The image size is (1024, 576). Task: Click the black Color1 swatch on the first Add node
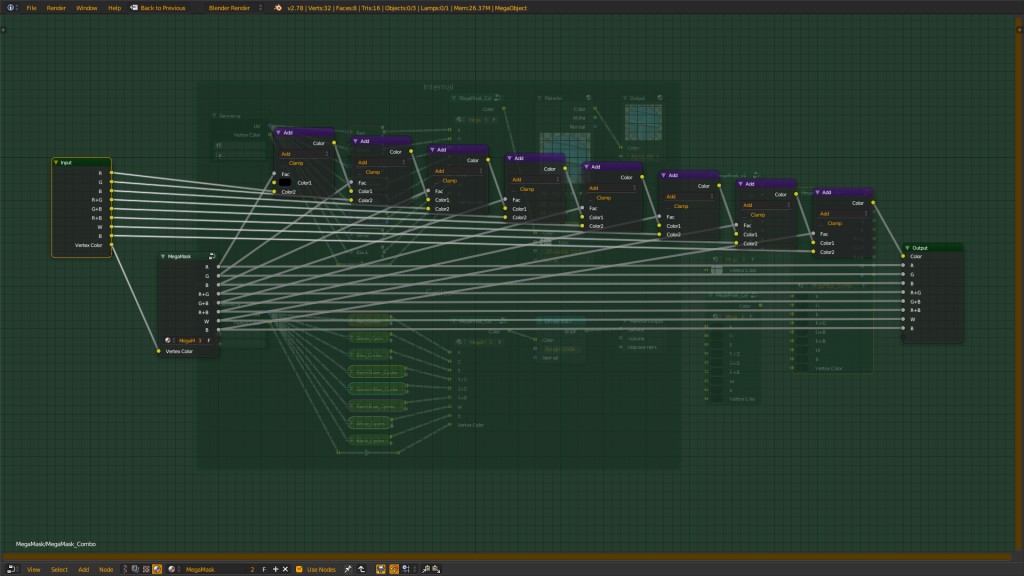[285, 182]
